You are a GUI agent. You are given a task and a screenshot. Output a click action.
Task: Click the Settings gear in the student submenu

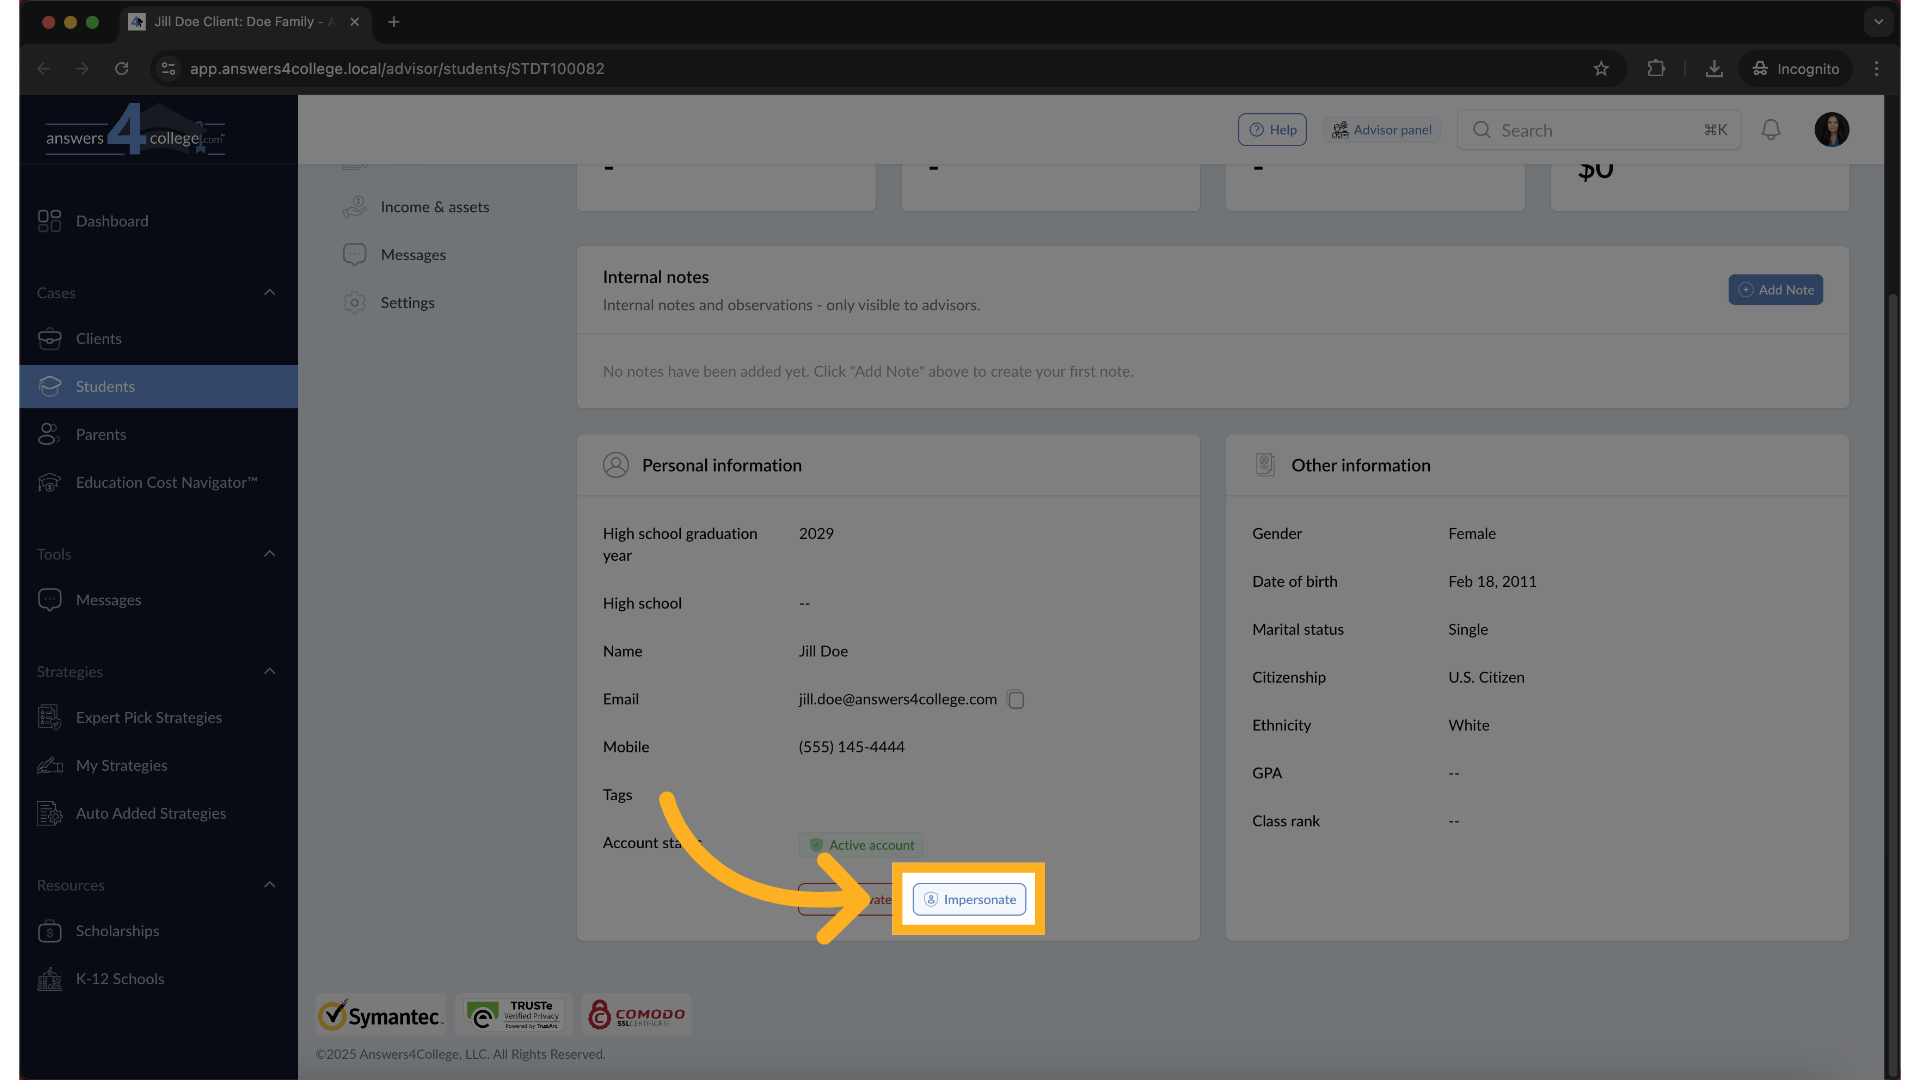click(354, 302)
